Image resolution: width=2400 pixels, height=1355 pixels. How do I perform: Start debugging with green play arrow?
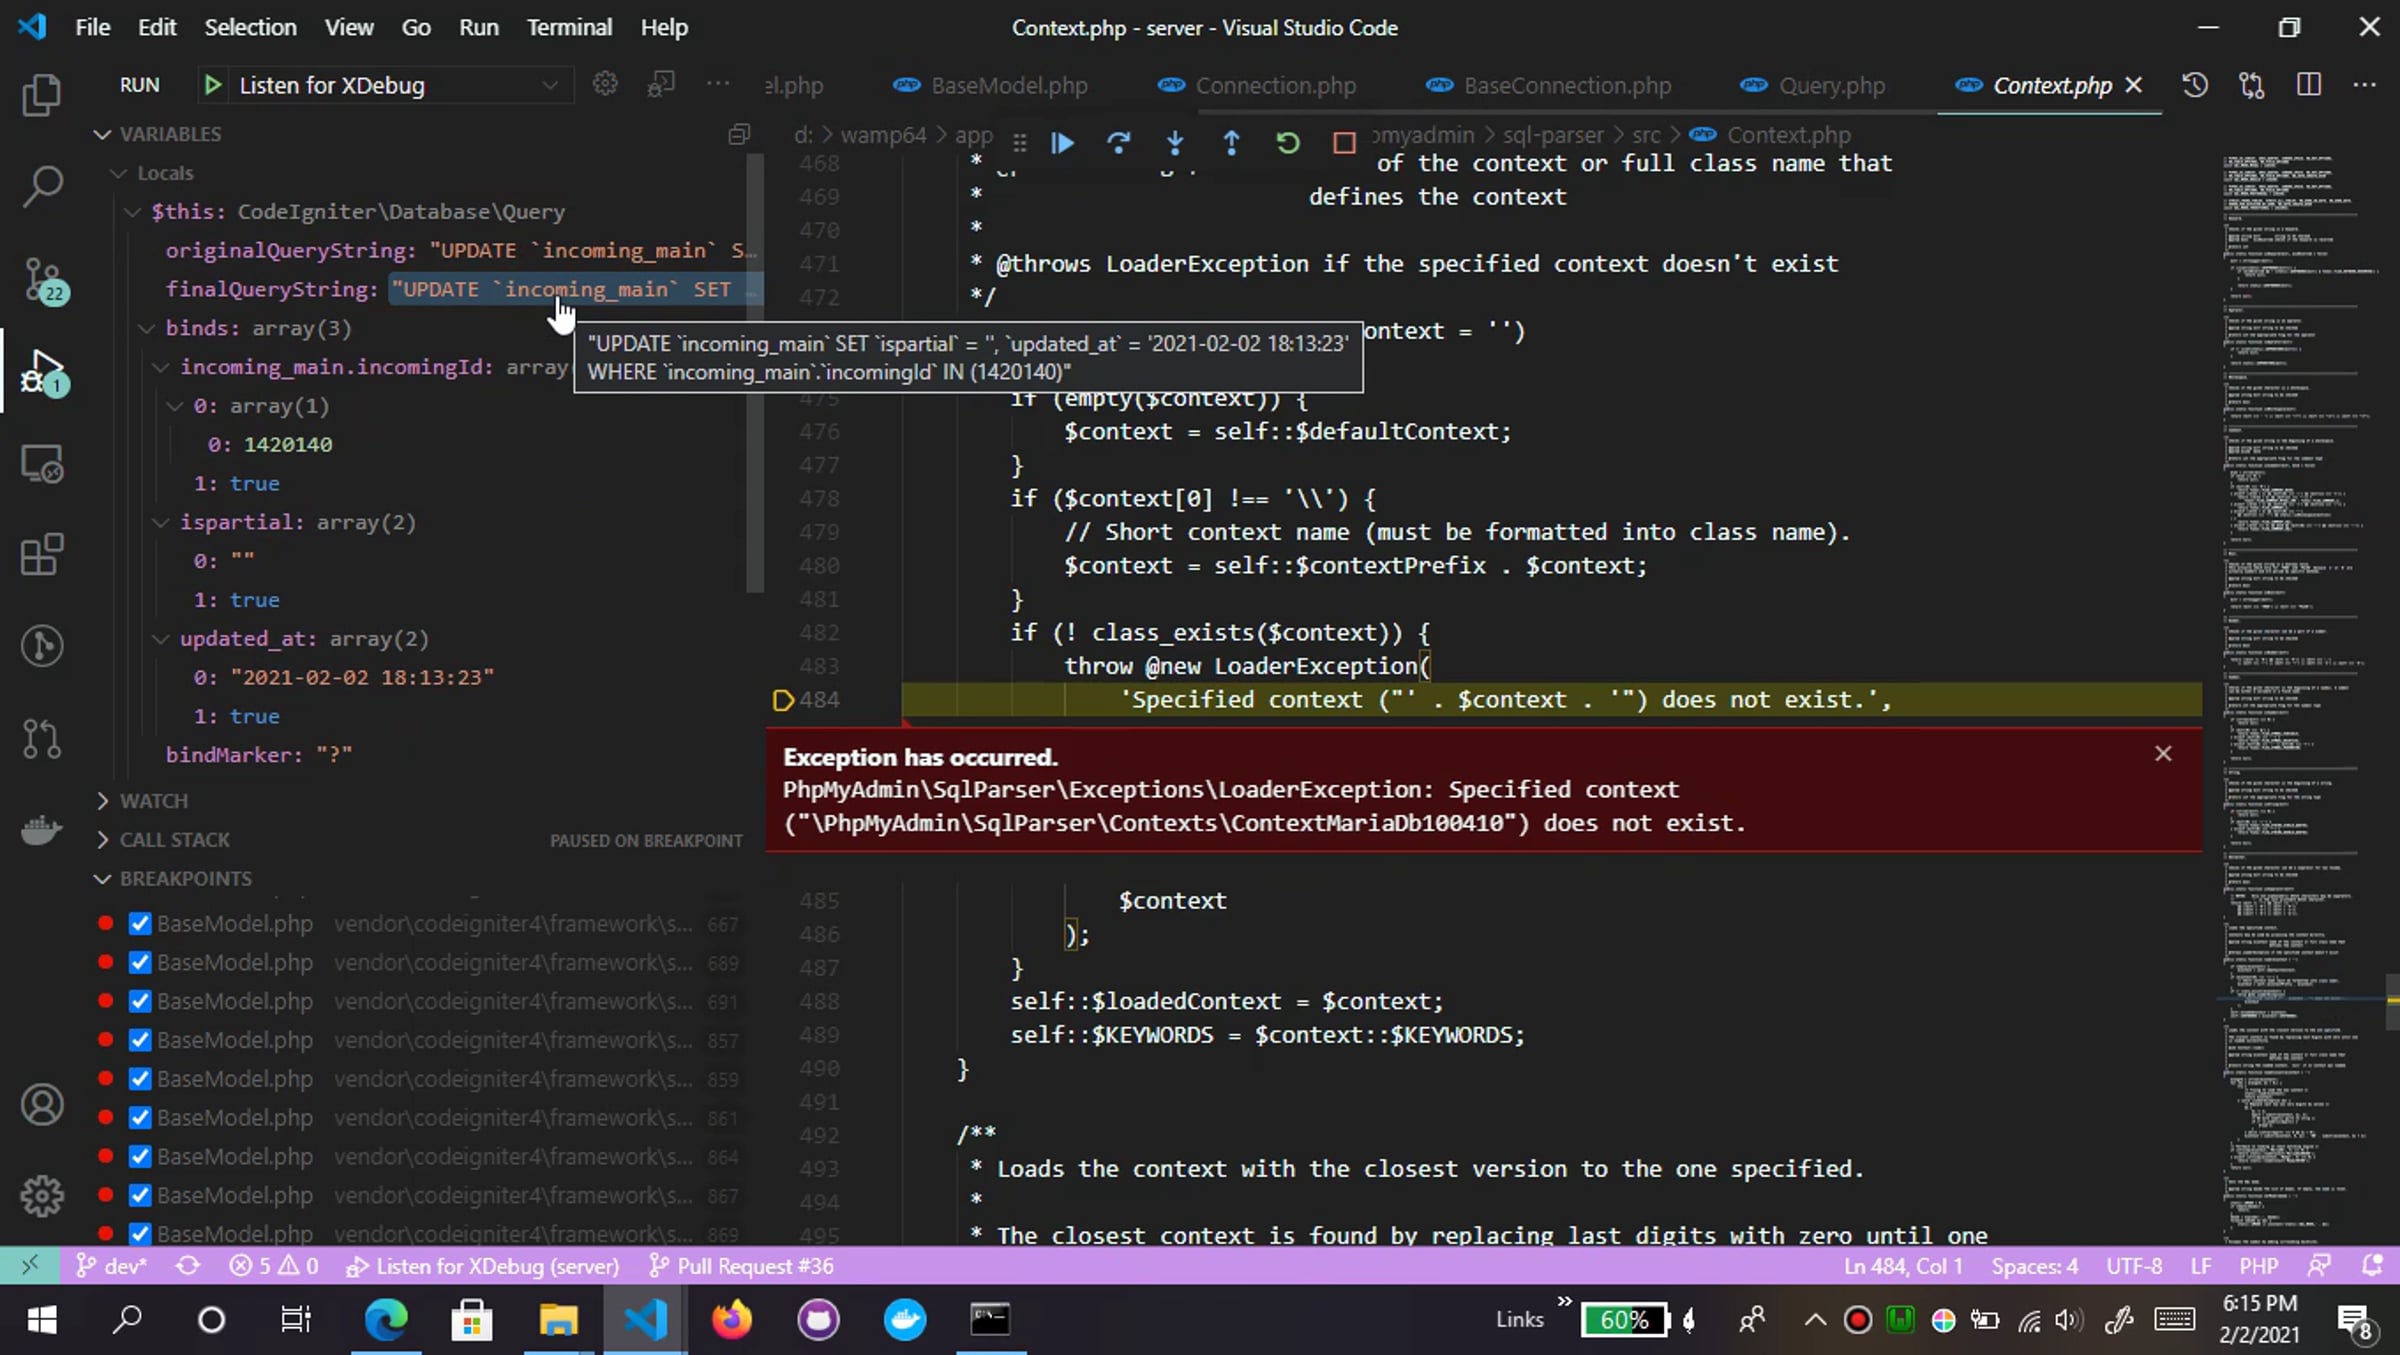point(212,85)
